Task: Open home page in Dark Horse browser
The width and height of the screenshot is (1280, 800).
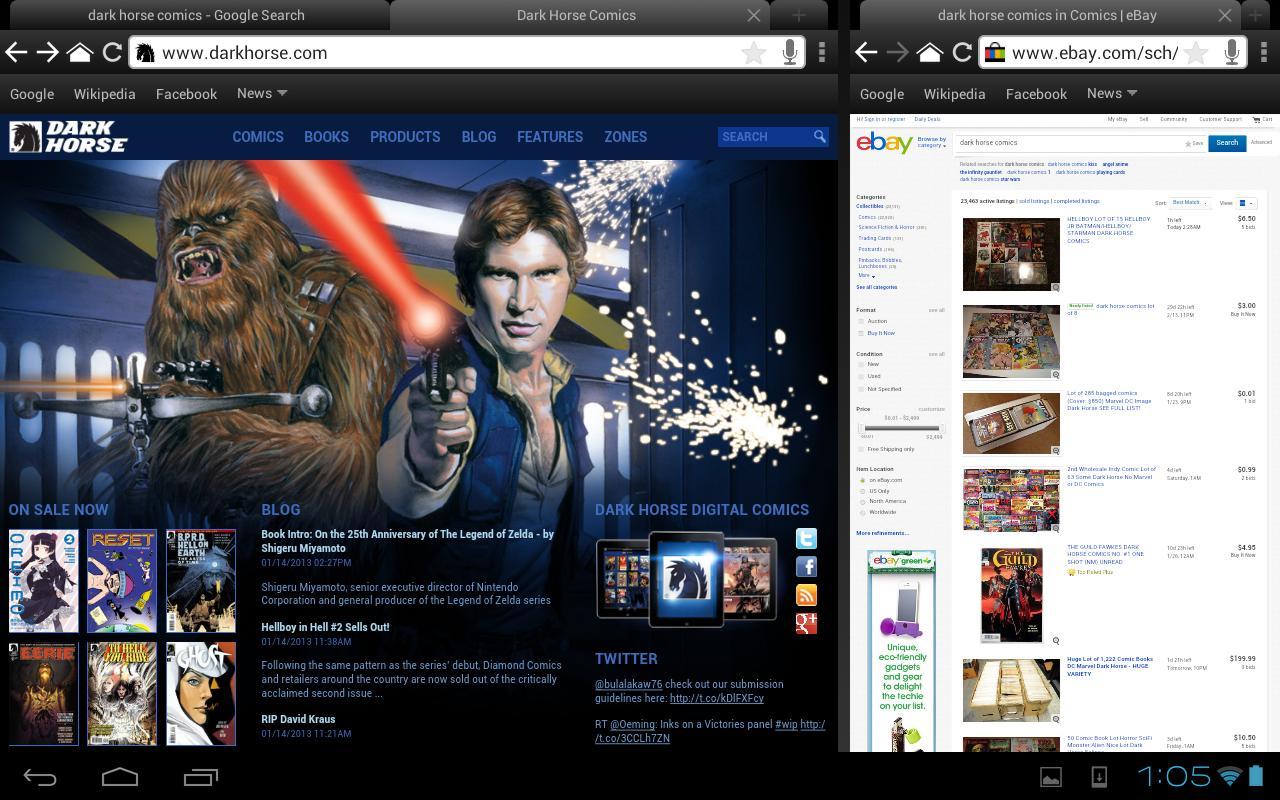Action: [x=80, y=53]
